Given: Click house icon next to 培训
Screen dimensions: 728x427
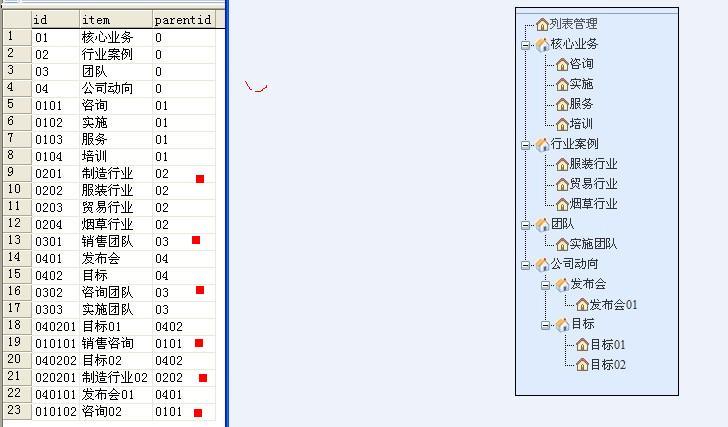Looking at the screenshot, I should [x=562, y=124].
